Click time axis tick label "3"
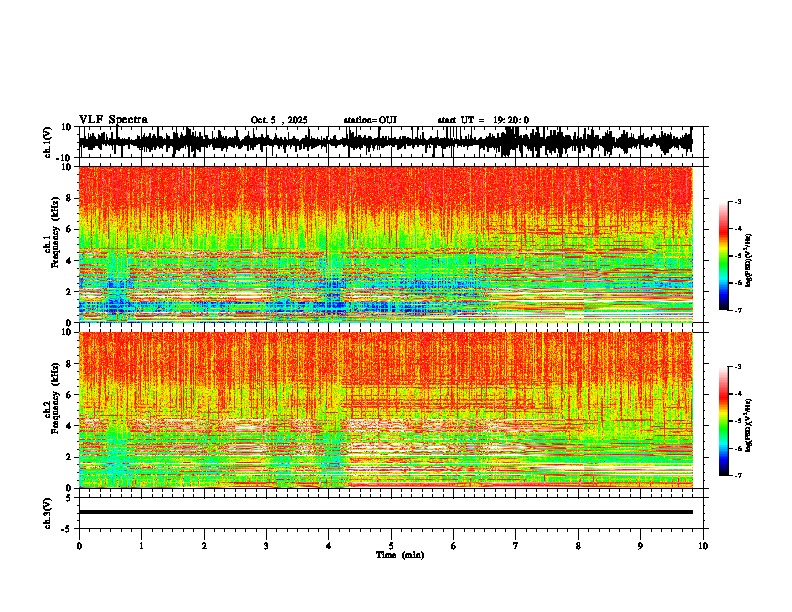This screenshot has width=792, height=612. (266, 546)
